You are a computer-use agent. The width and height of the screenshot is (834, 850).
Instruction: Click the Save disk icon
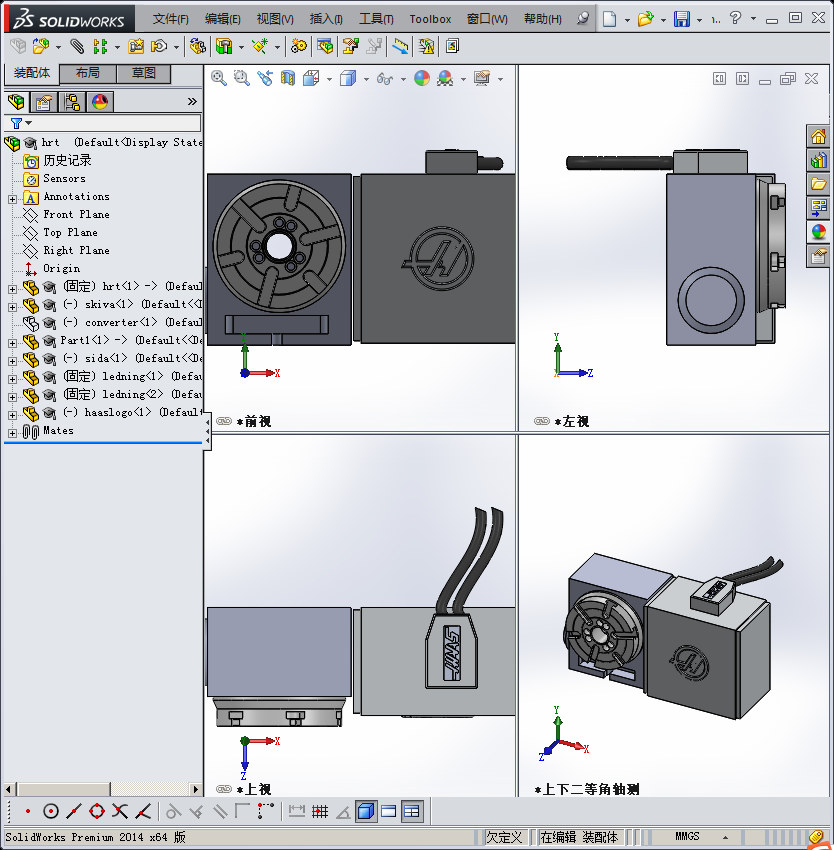pos(682,19)
